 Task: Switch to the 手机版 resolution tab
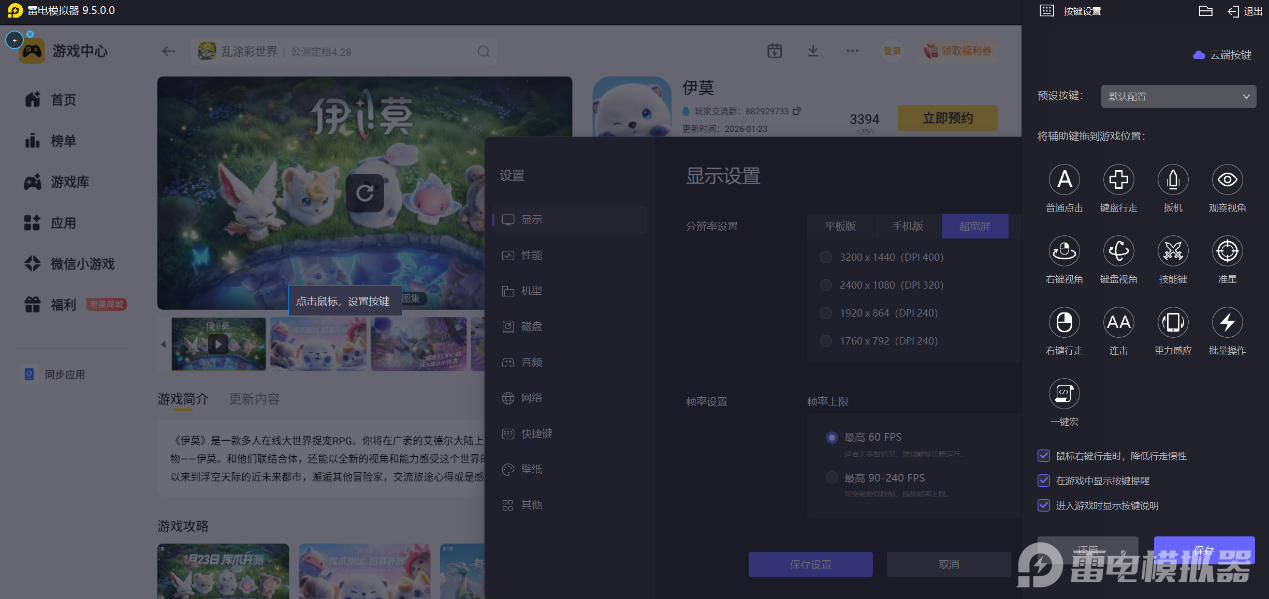click(x=908, y=226)
